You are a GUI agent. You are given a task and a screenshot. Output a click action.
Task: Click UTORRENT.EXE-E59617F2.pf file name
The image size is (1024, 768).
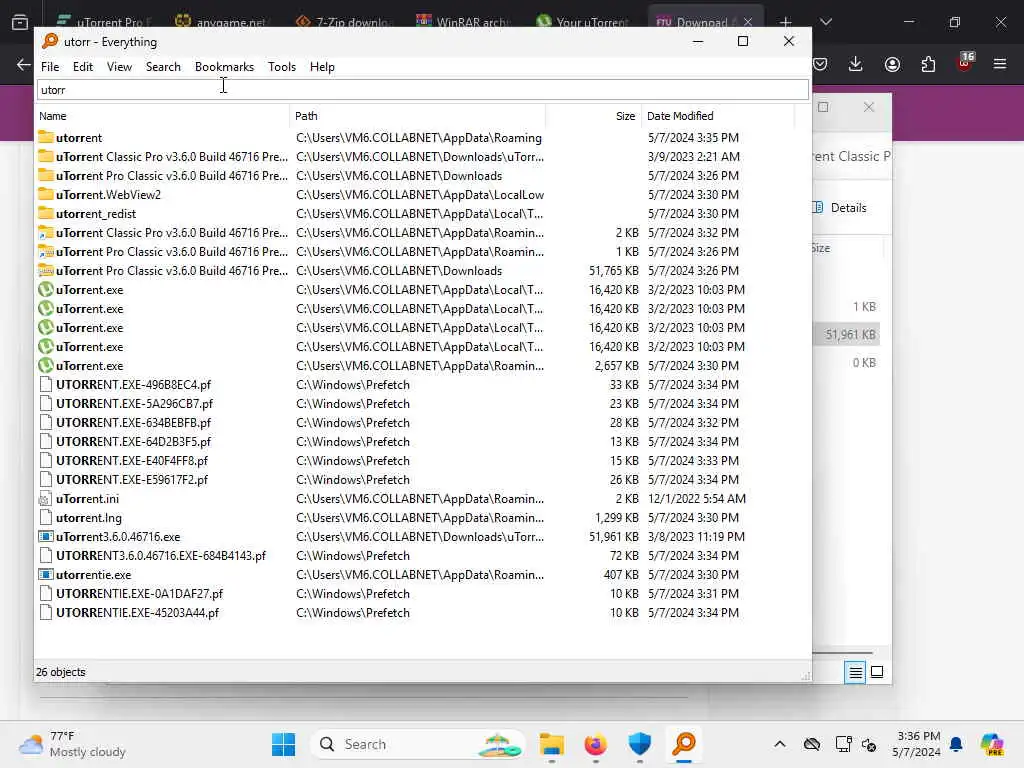click(x=132, y=479)
